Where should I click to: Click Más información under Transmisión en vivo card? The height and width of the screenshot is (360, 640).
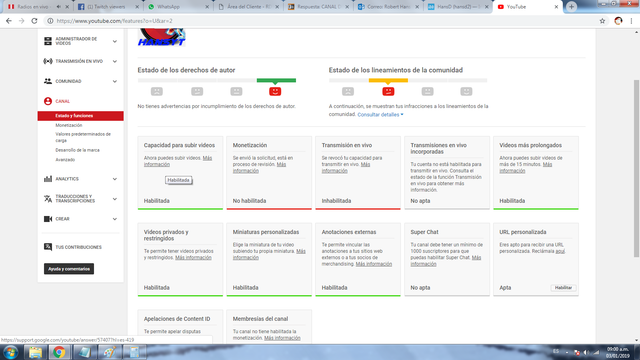[345, 168]
